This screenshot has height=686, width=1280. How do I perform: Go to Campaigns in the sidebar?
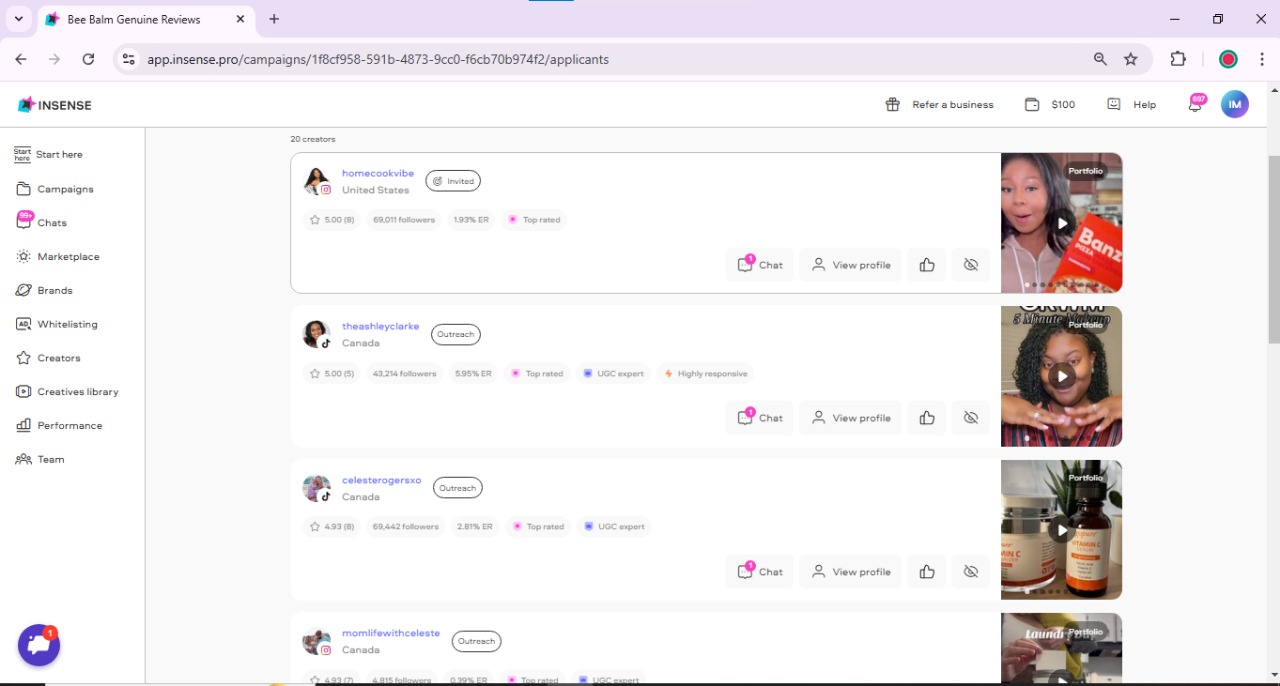tap(55, 189)
